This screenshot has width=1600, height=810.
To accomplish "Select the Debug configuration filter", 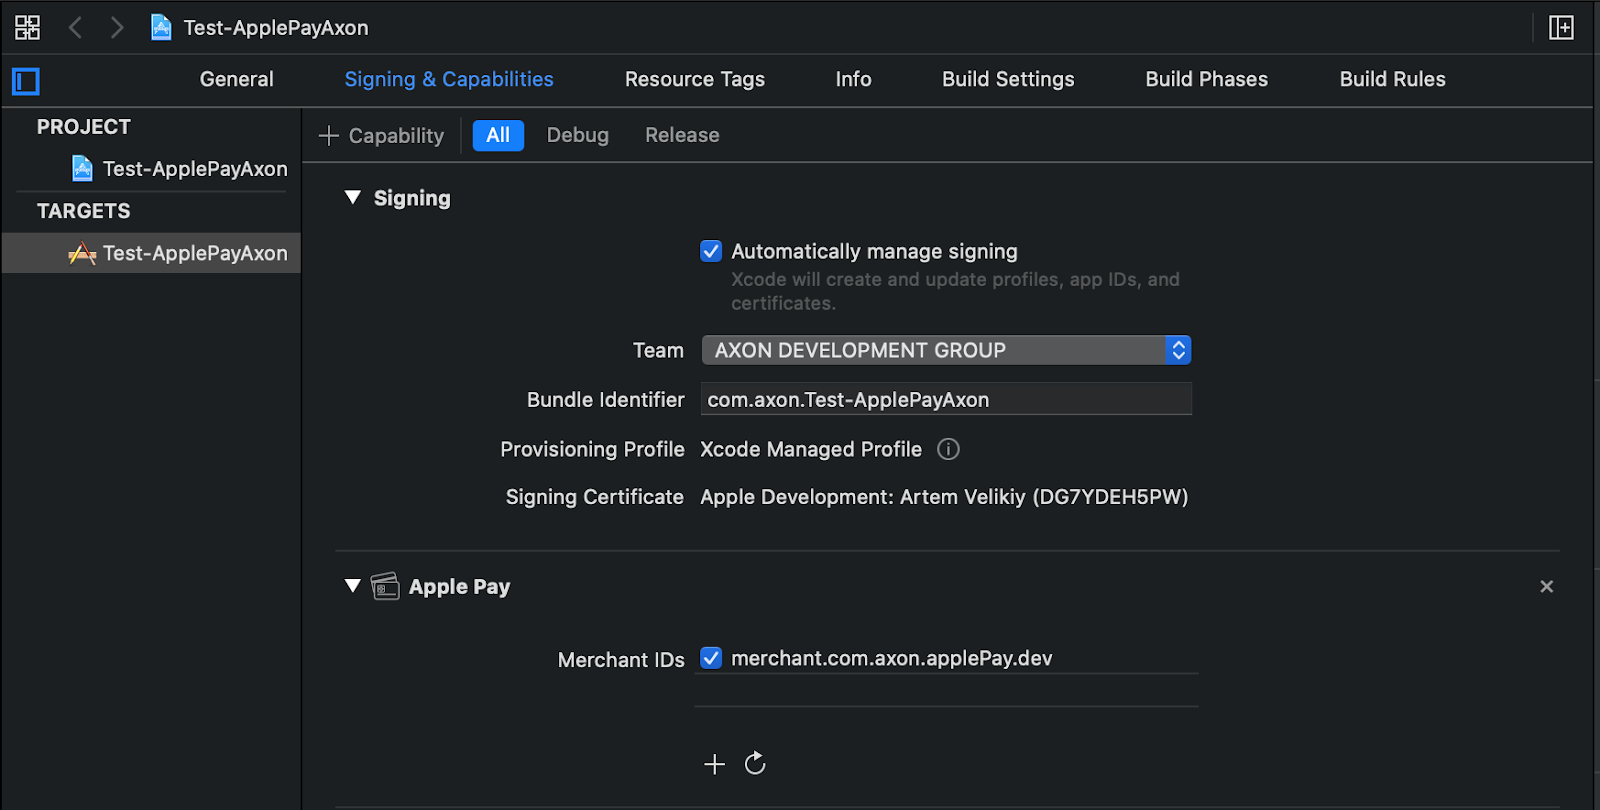I will coord(577,135).
